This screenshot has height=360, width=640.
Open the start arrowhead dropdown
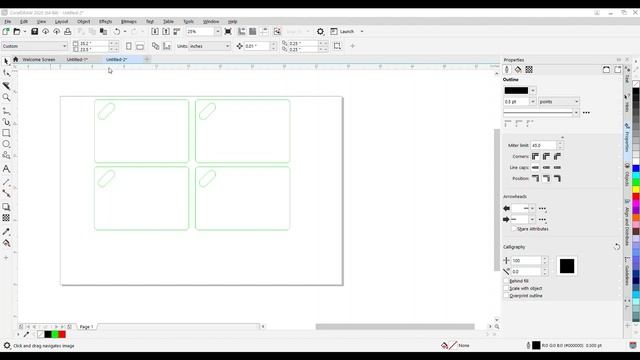click(x=532, y=209)
